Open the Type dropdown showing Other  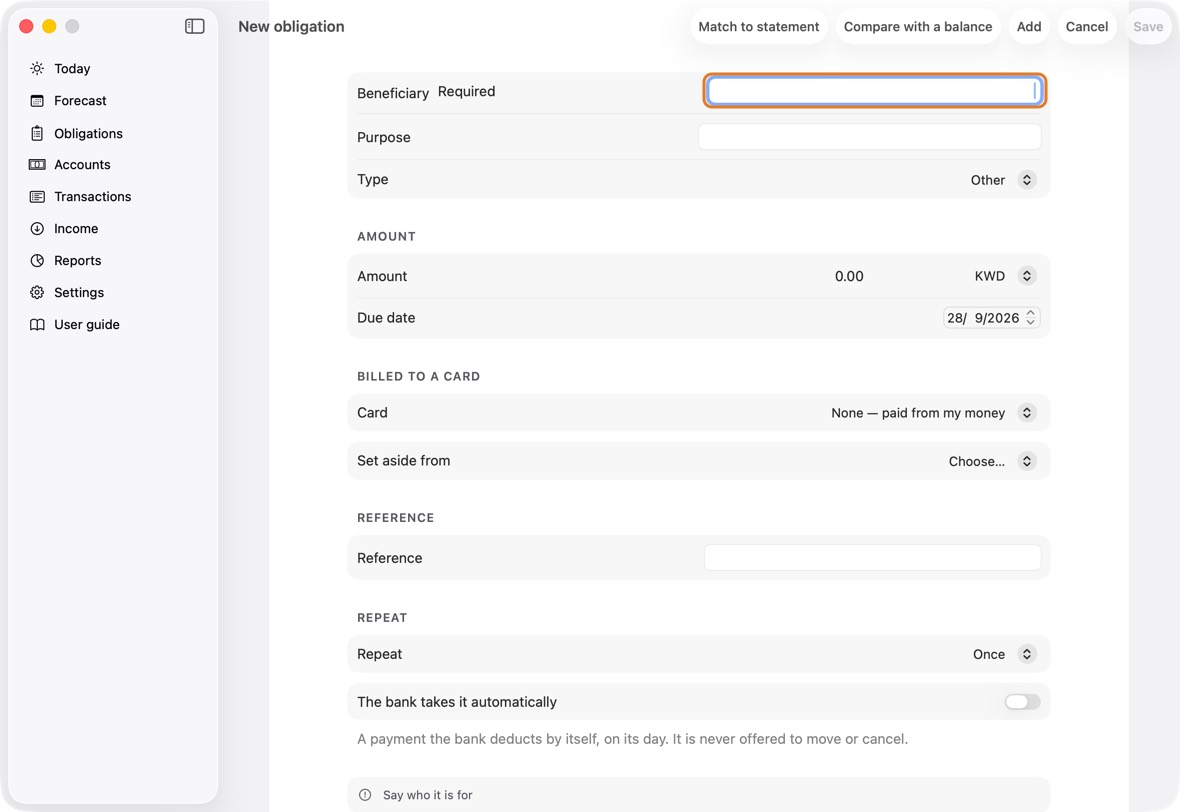pos(1003,180)
